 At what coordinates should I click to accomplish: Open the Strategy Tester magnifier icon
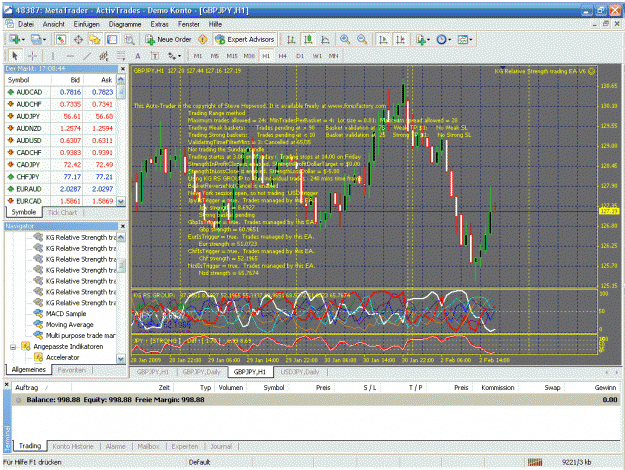[129, 39]
